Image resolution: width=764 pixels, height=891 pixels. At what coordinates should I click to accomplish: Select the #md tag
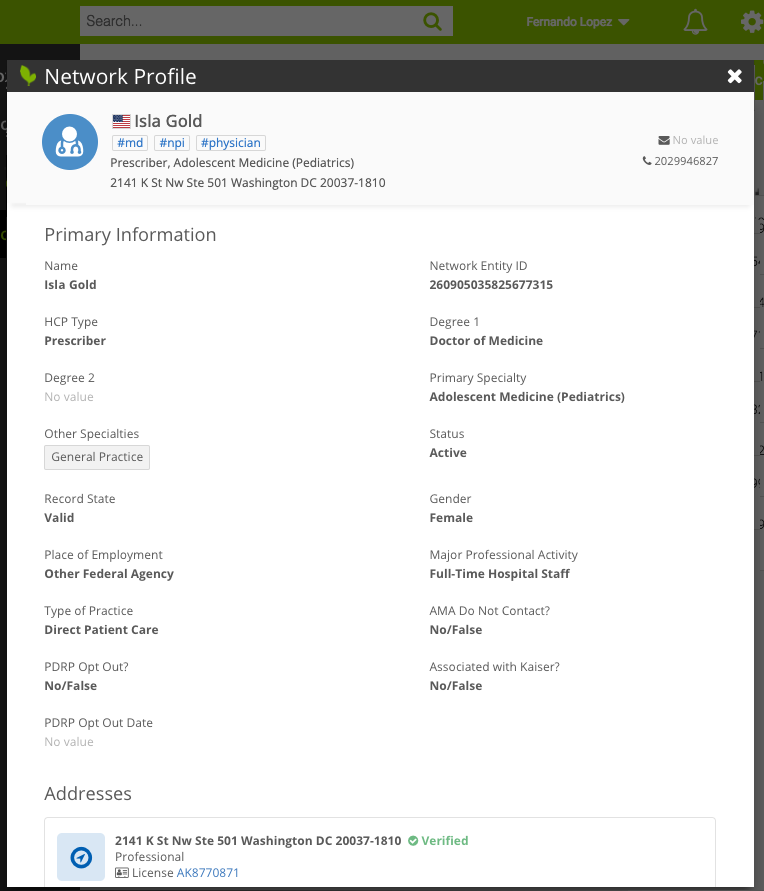[x=130, y=143]
